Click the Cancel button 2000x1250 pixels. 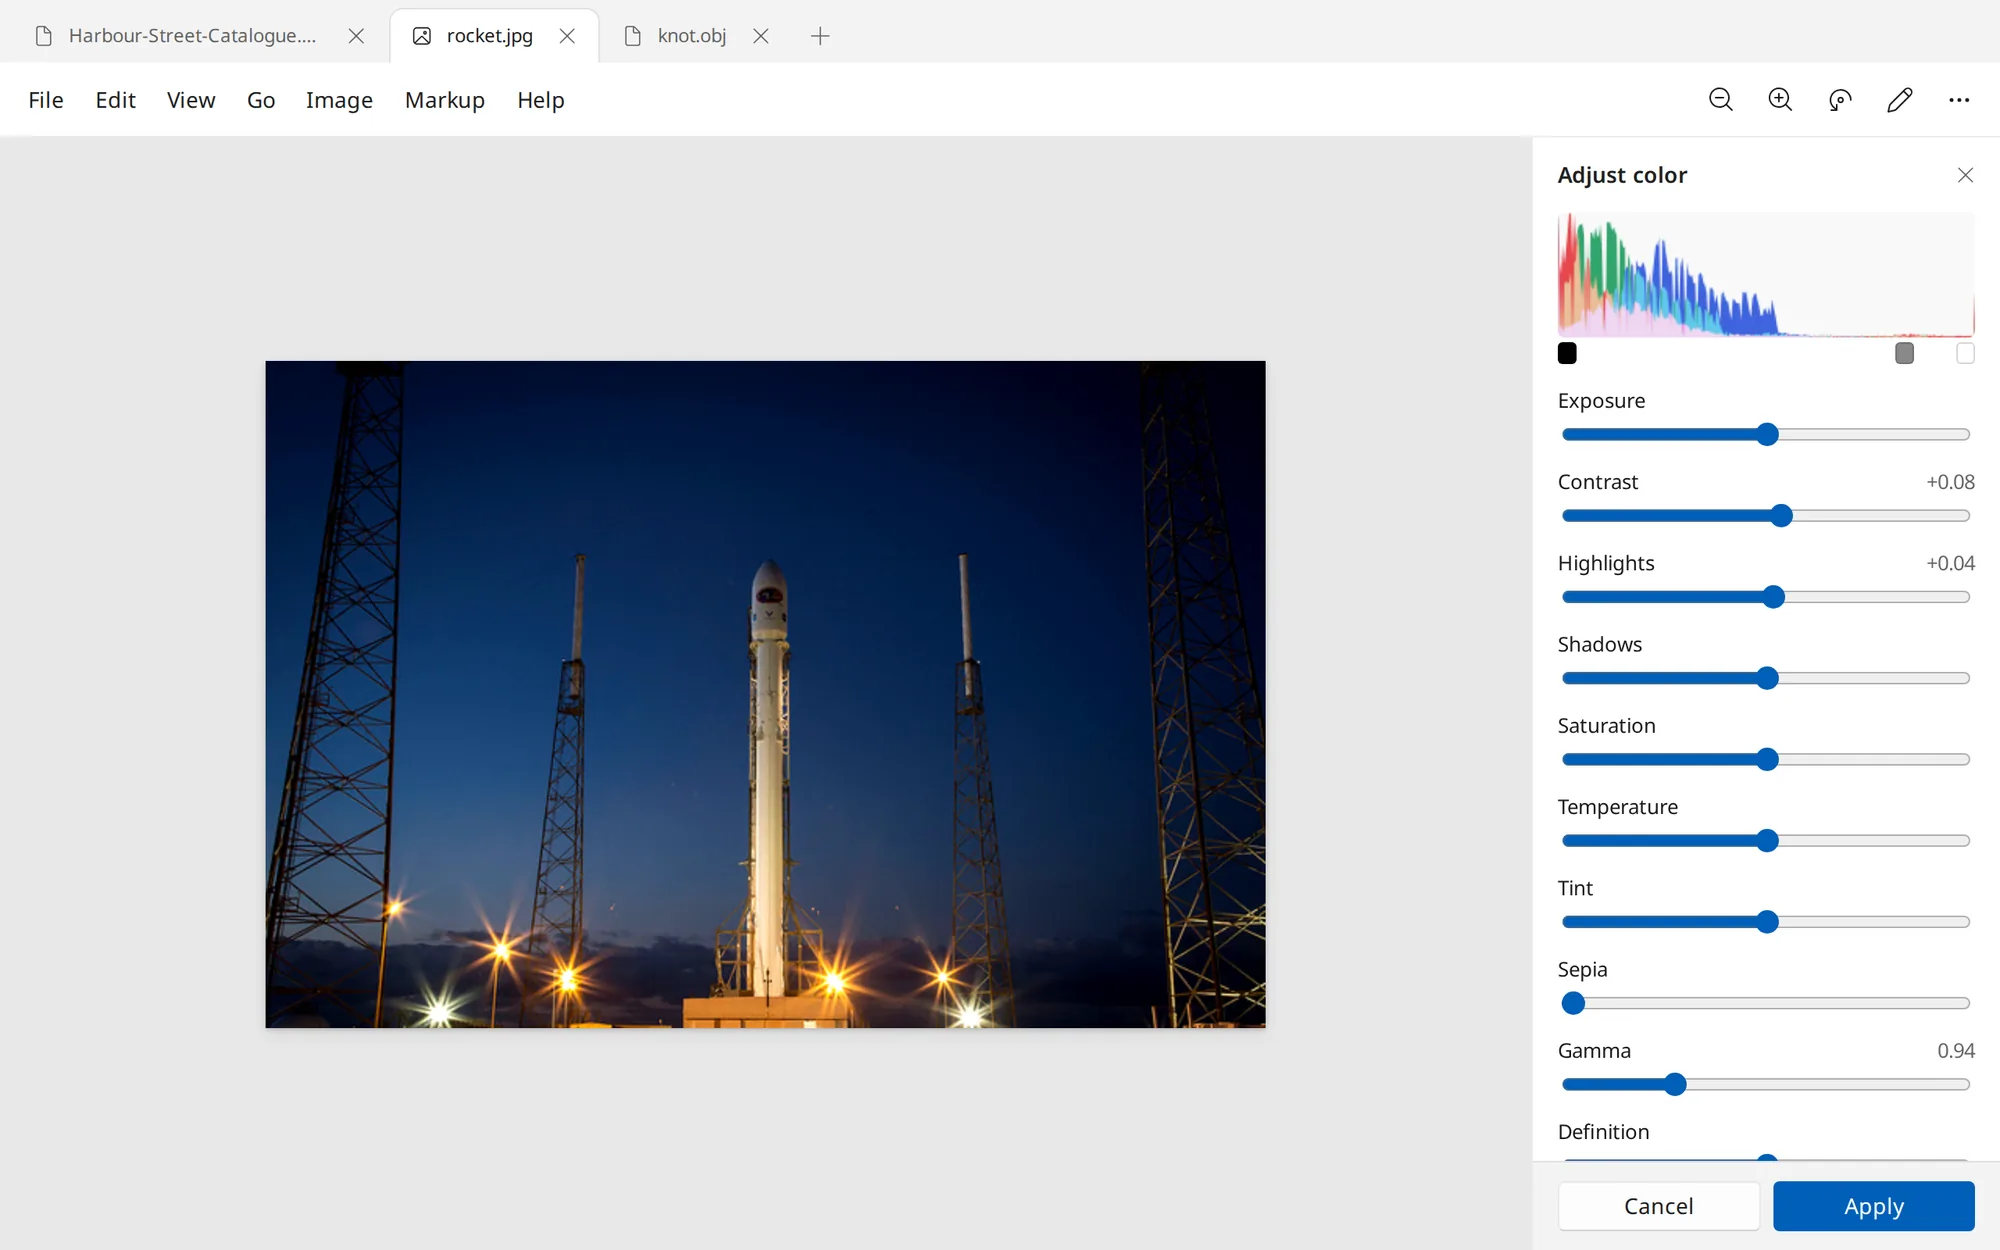(x=1659, y=1206)
